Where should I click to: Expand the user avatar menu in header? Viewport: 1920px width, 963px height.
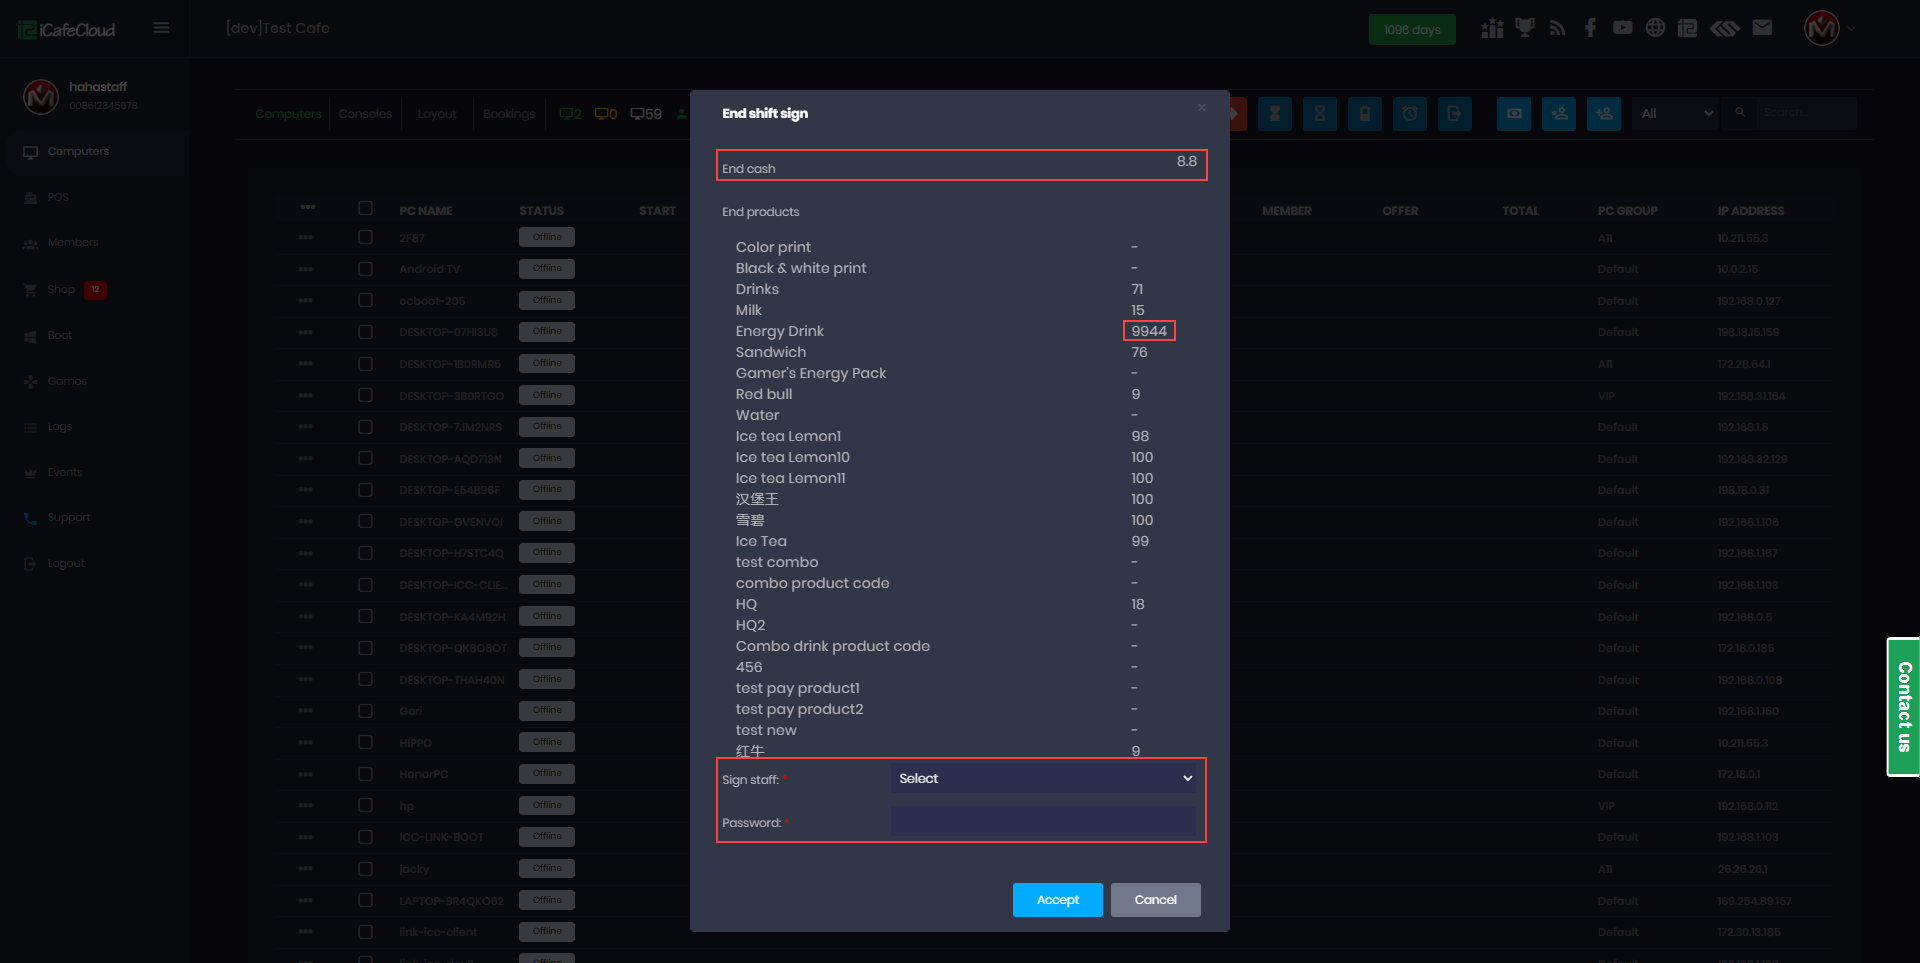(1830, 28)
